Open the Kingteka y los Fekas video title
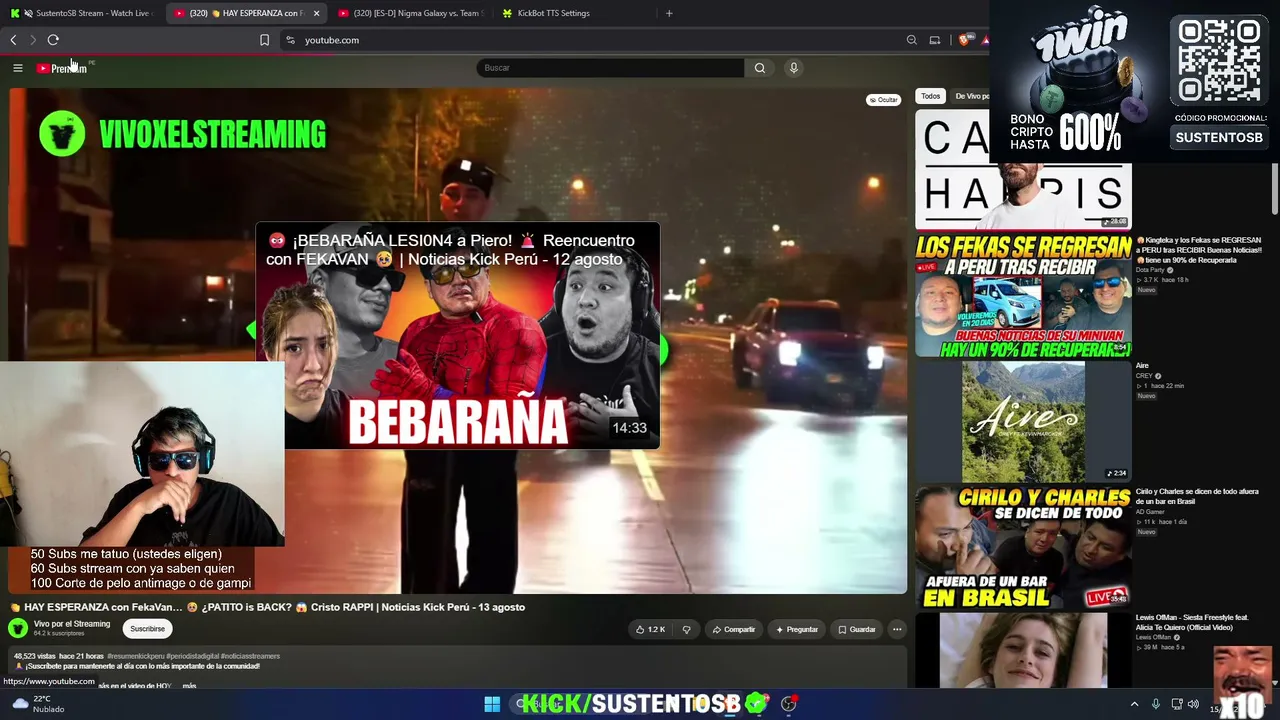This screenshot has height=720, width=1280. pos(1199,250)
